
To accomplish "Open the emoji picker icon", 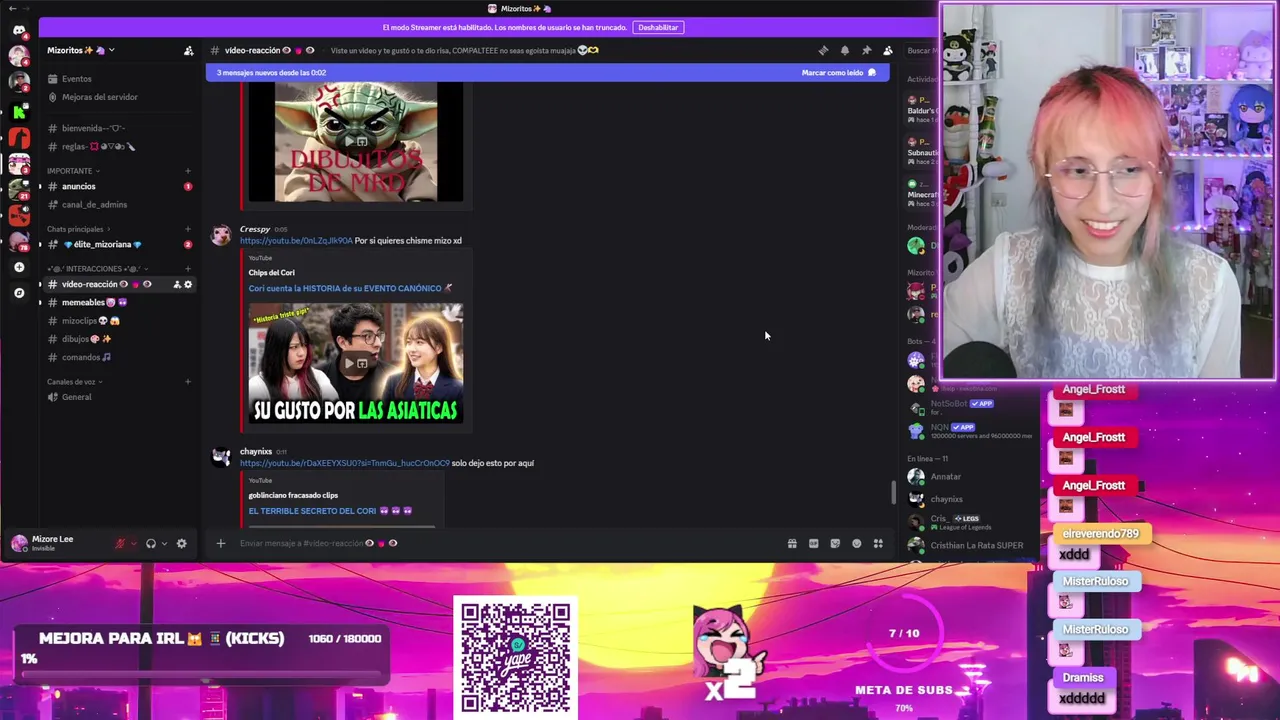I will [x=856, y=543].
